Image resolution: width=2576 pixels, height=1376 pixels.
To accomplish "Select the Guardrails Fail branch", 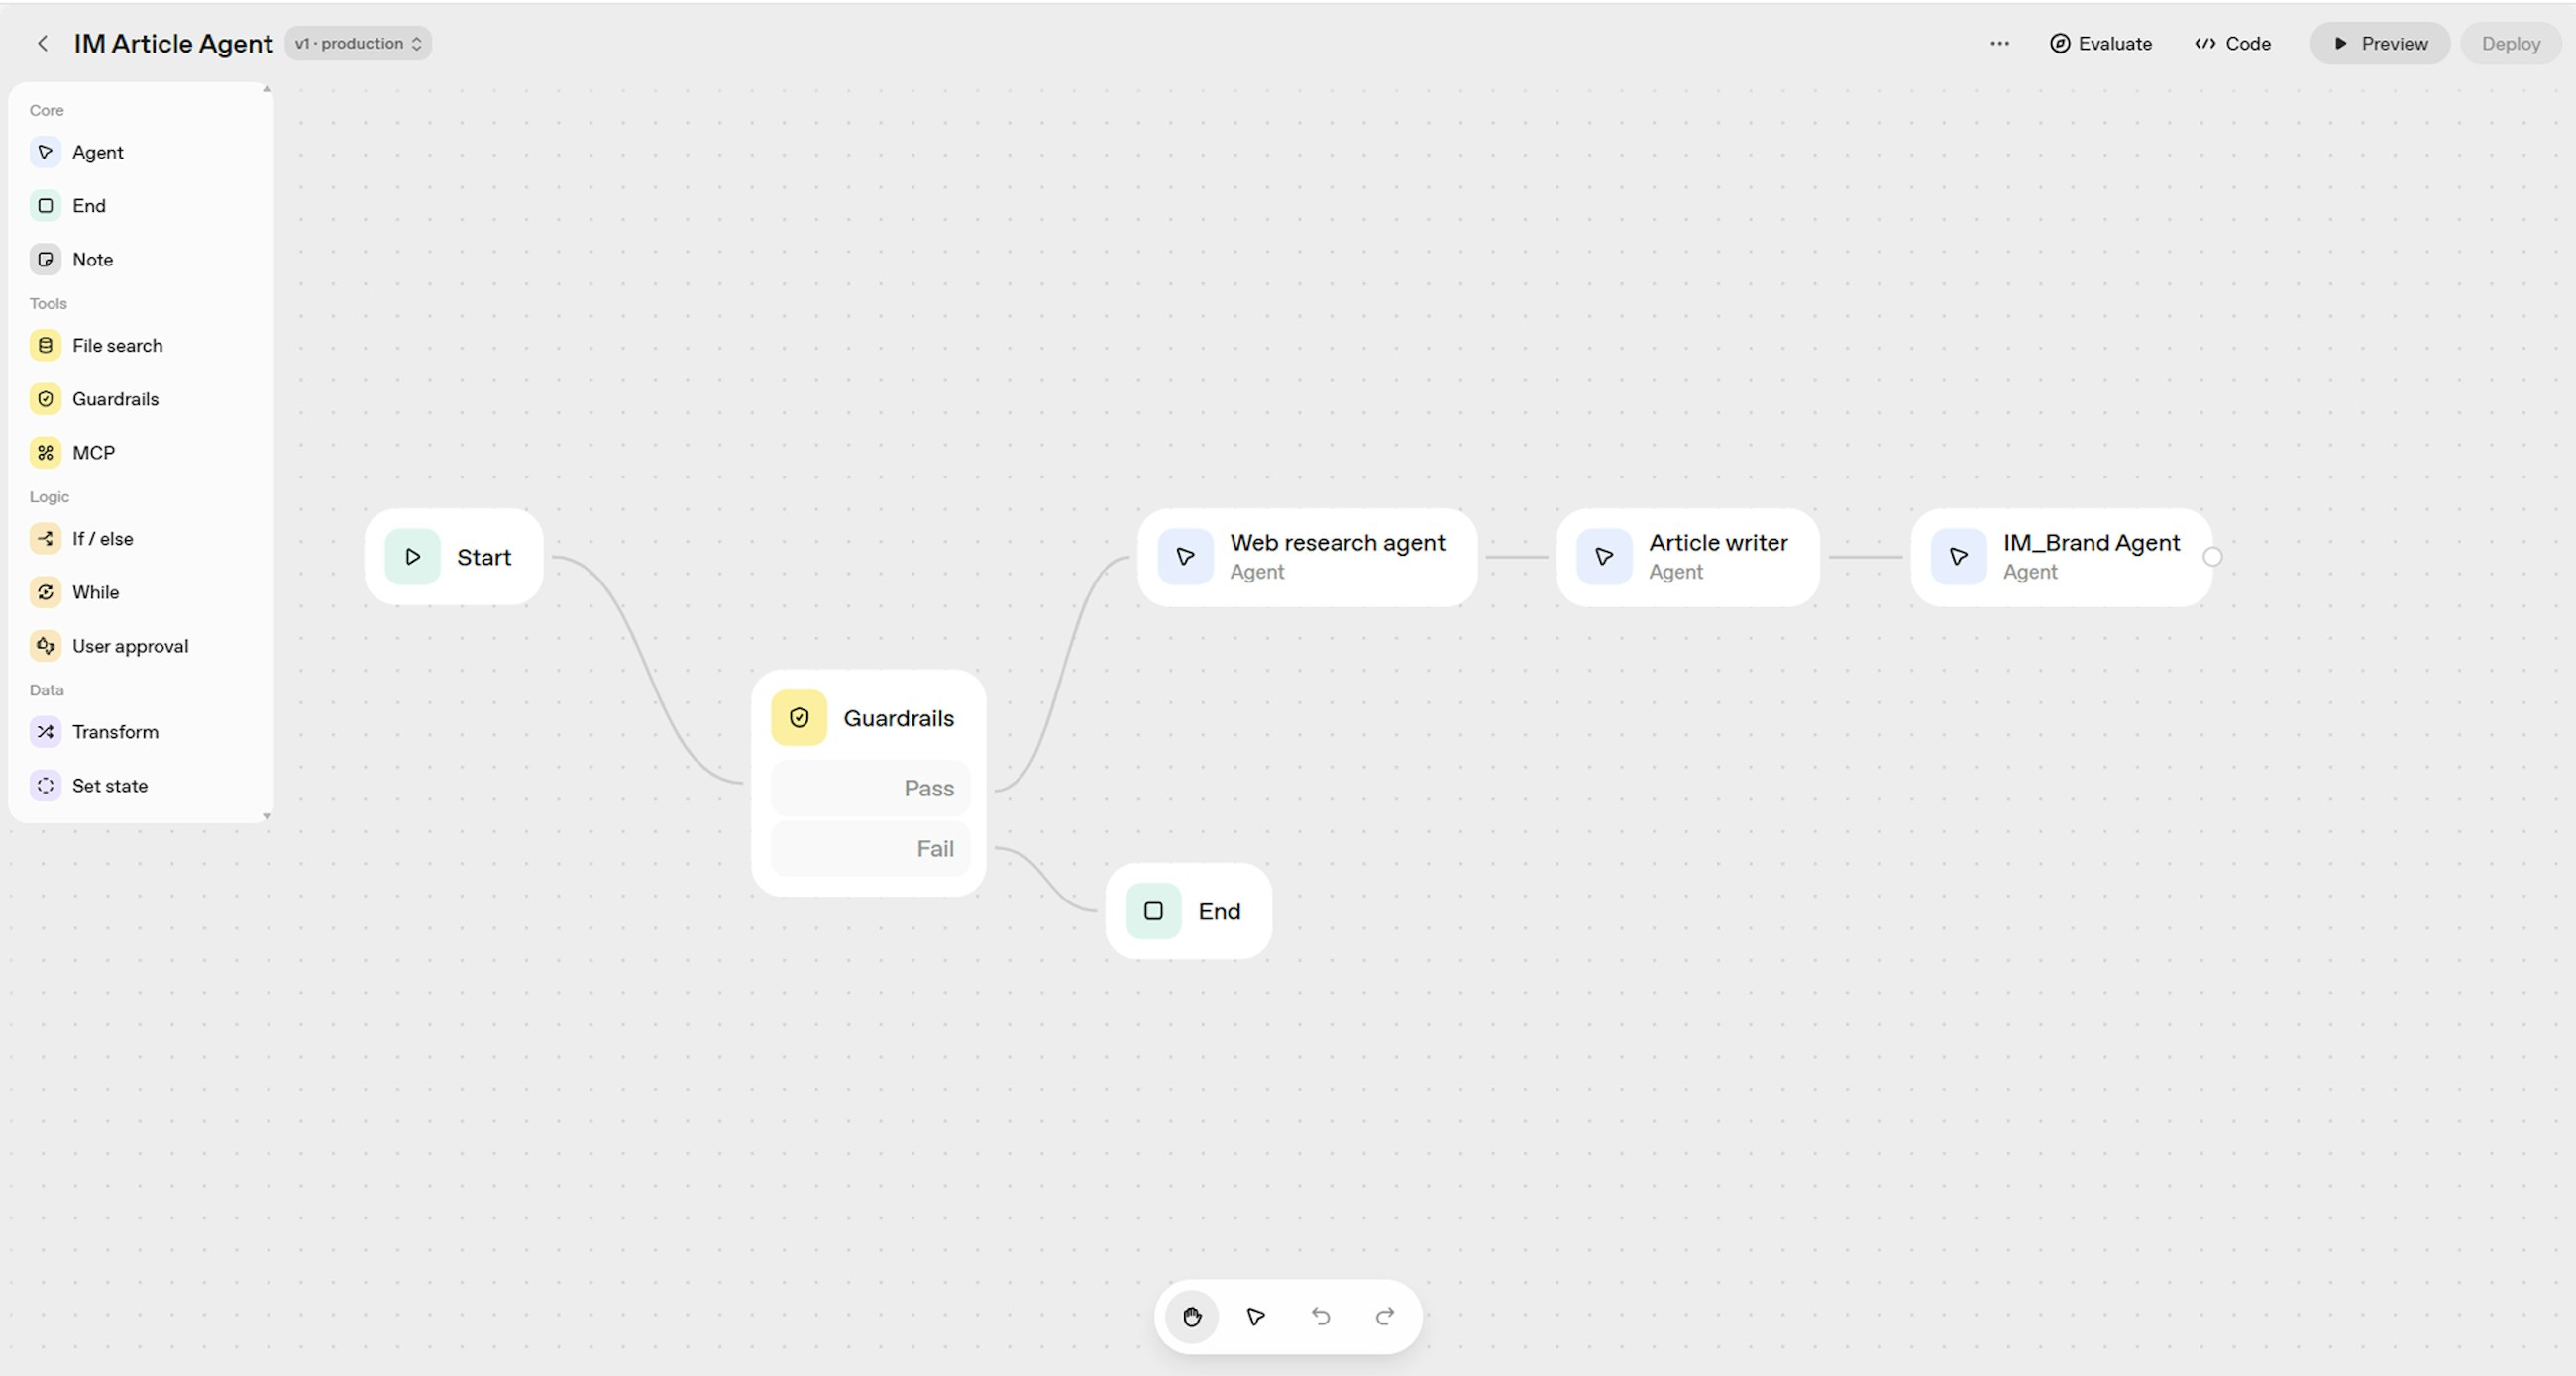I will [870, 849].
